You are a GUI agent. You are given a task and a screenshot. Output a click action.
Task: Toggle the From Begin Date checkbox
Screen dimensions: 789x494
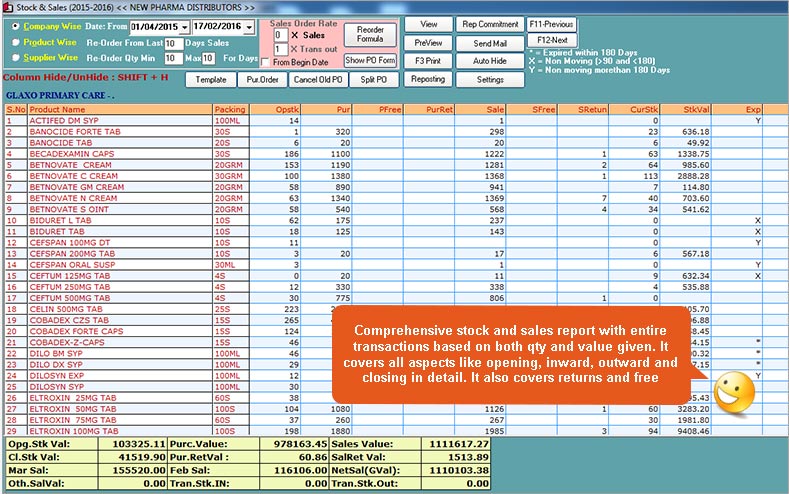point(266,62)
